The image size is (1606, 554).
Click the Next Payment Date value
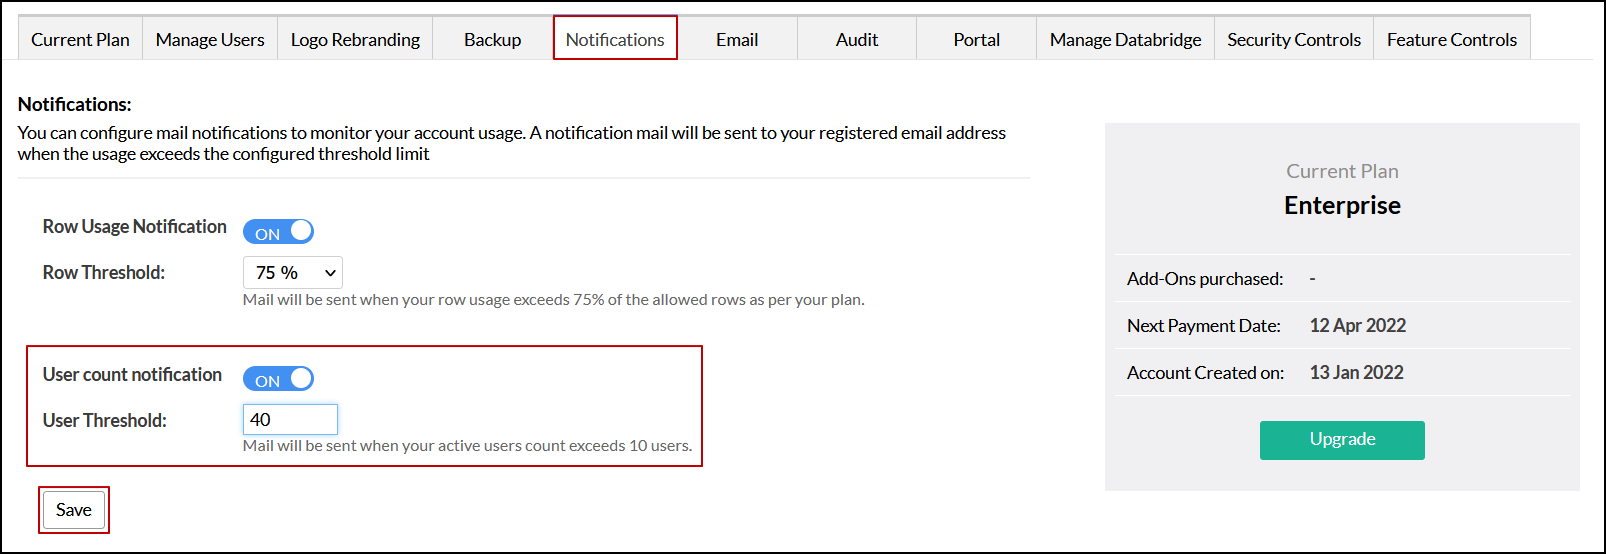tap(1357, 326)
